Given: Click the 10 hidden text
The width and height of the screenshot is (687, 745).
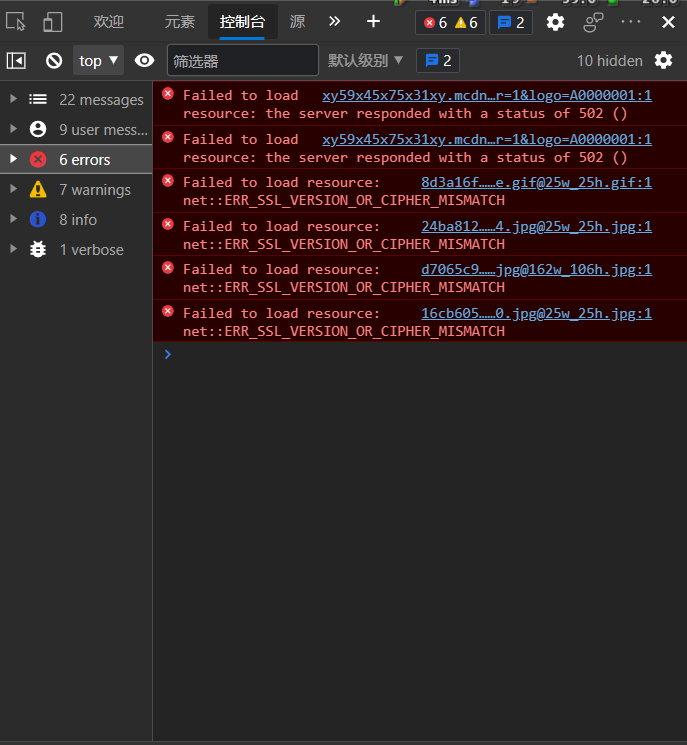Looking at the screenshot, I should pyautogui.click(x=610, y=61).
